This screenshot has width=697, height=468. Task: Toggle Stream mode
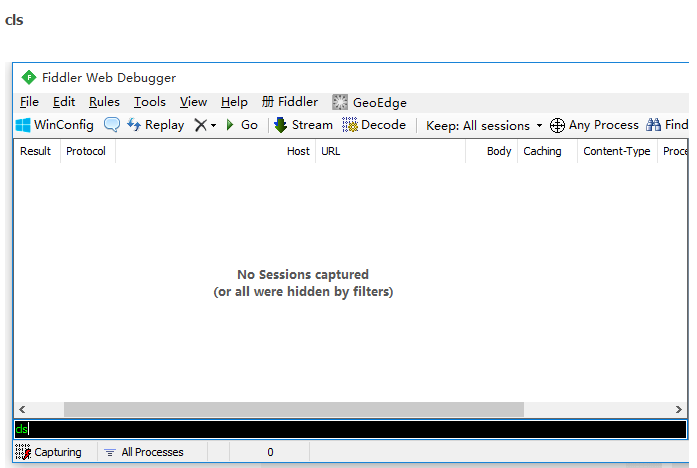[x=303, y=125]
